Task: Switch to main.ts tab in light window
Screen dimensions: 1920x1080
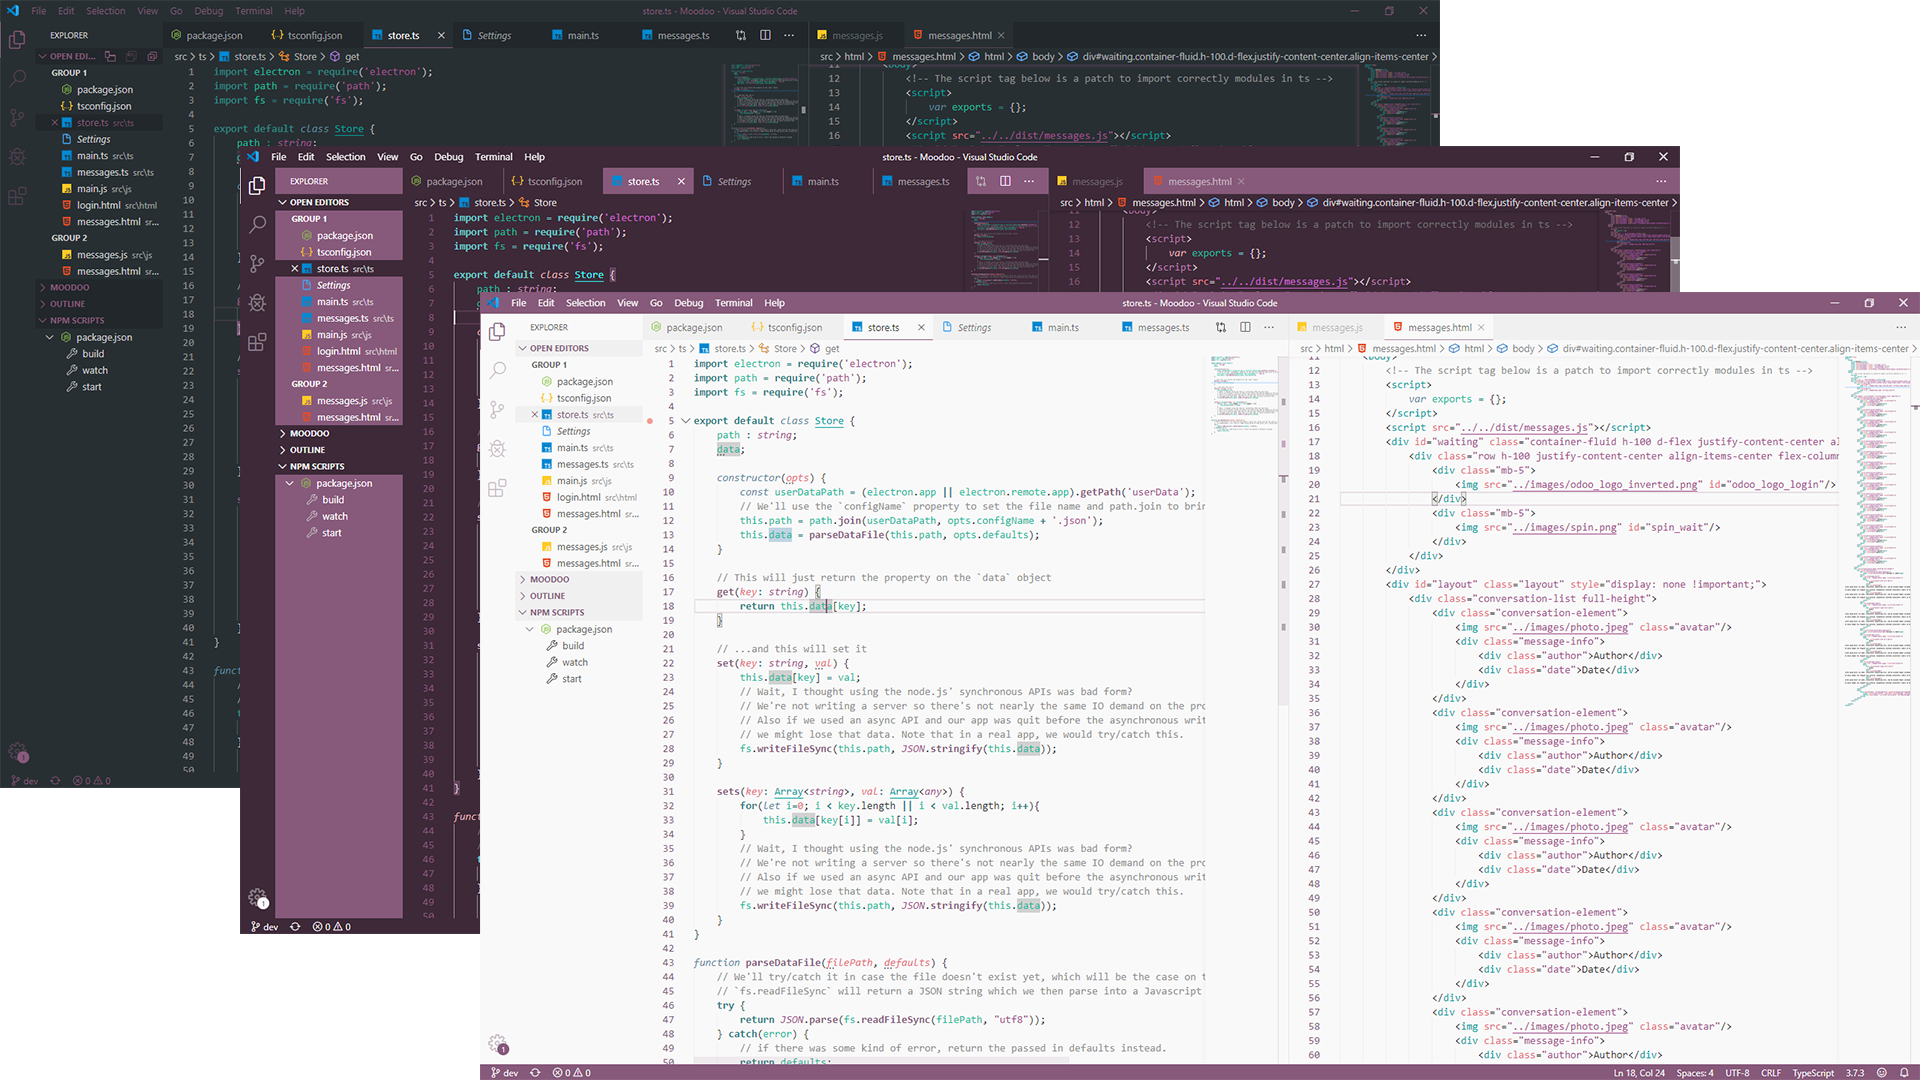Action: [1062, 327]
